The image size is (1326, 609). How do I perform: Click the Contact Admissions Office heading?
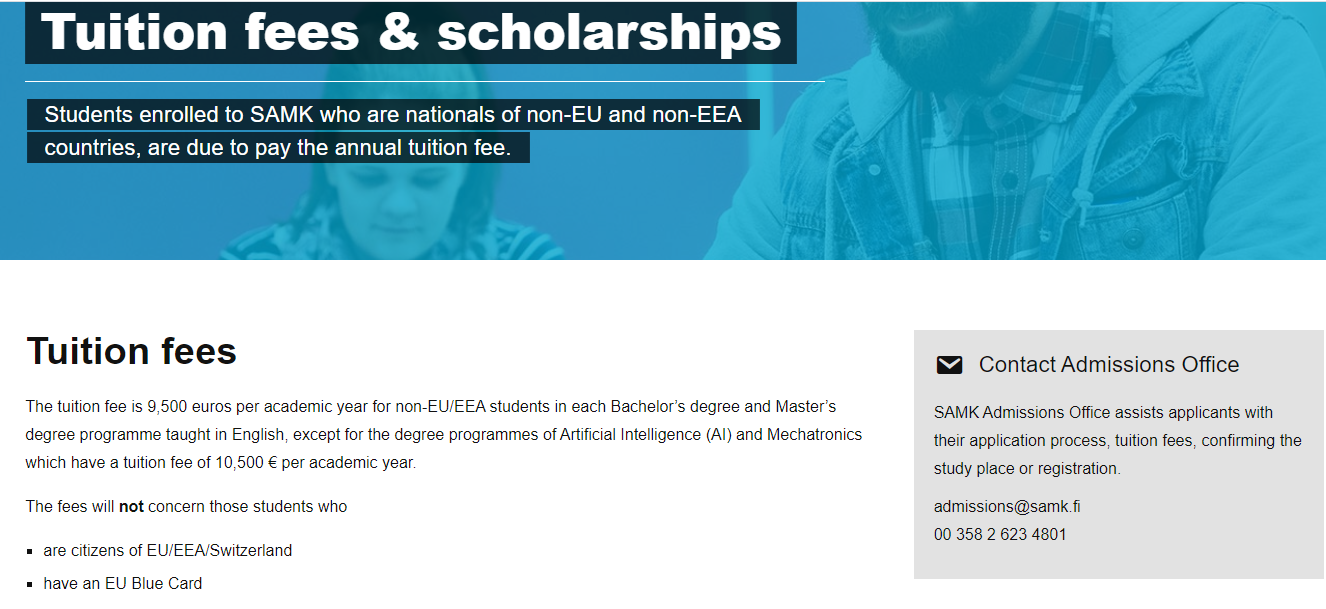click(x=1108, y=365)
